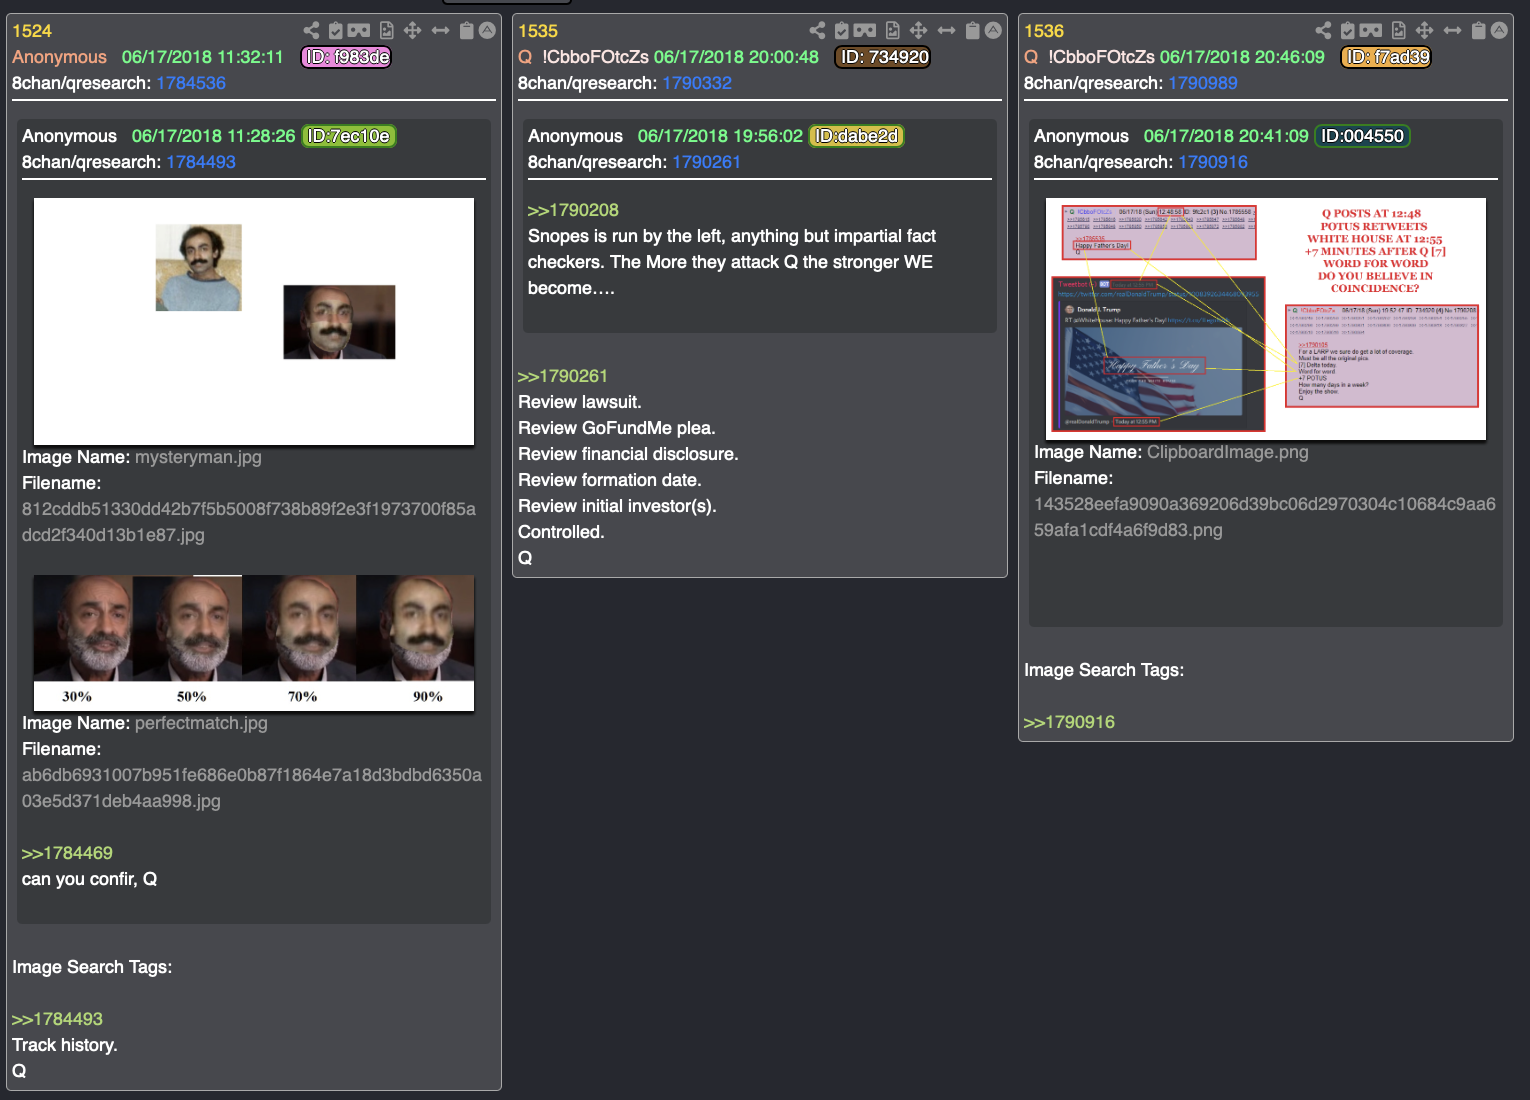The height and width of the screenshot is (1100, 1530).
Task: Click the VR goggles icon on post 1536
Action: 1371,31
